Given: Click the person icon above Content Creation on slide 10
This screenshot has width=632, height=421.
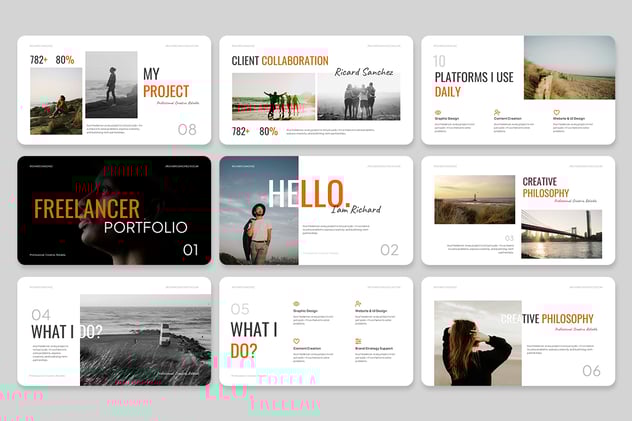Looking at the screenshot, I should pyautogui.click(x=497, y=112).
